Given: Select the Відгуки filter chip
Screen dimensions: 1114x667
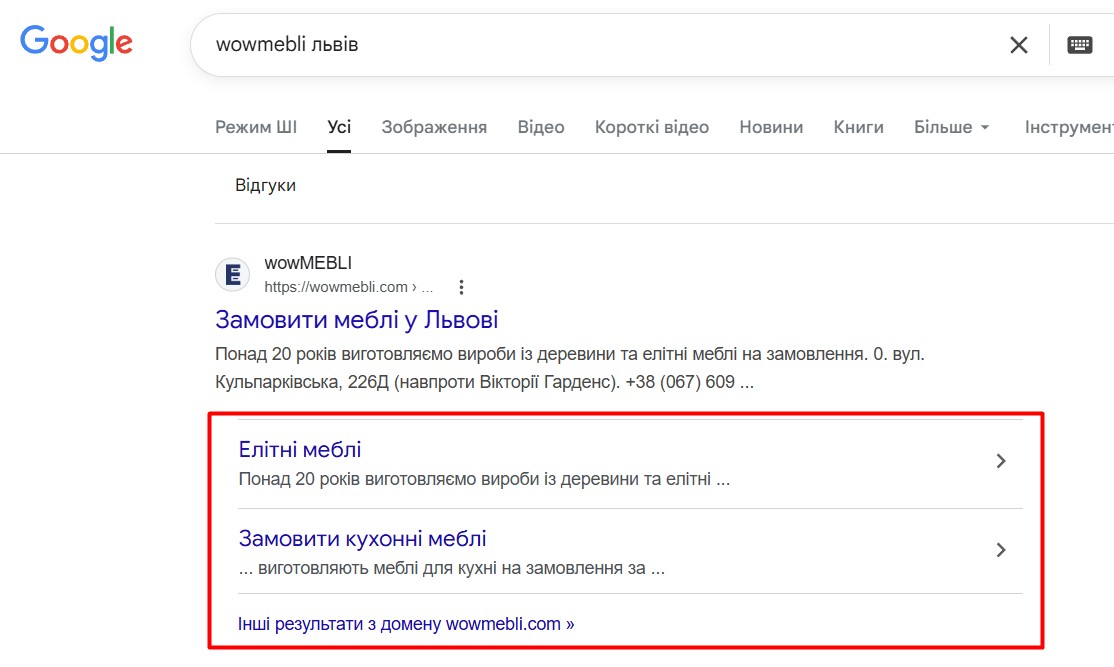Looking at the screenshot, I should click(265, 185).
